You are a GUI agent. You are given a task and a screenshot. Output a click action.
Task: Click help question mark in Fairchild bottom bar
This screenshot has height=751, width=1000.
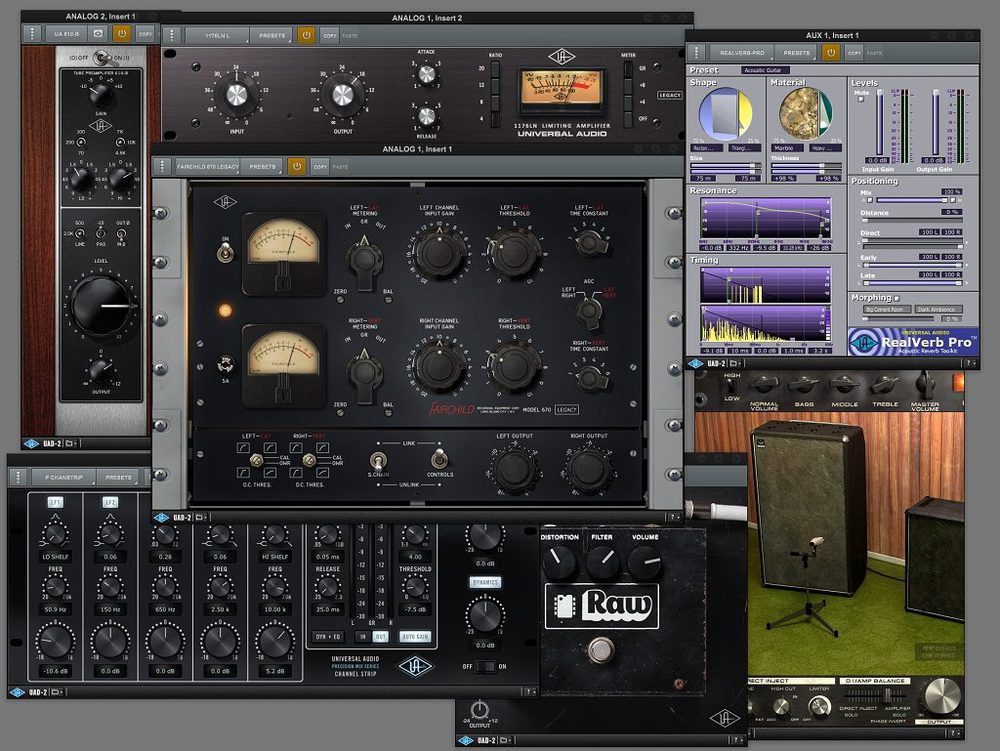click(674, 517)
